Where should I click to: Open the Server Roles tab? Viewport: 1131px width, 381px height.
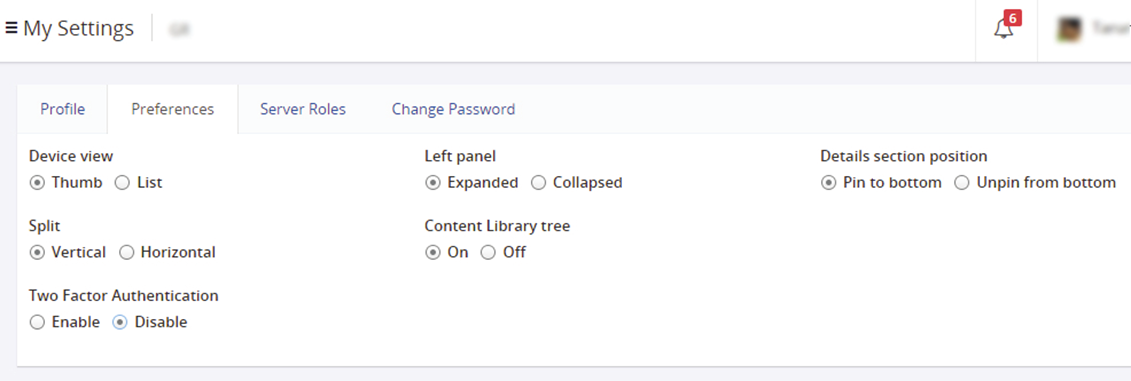303,109
